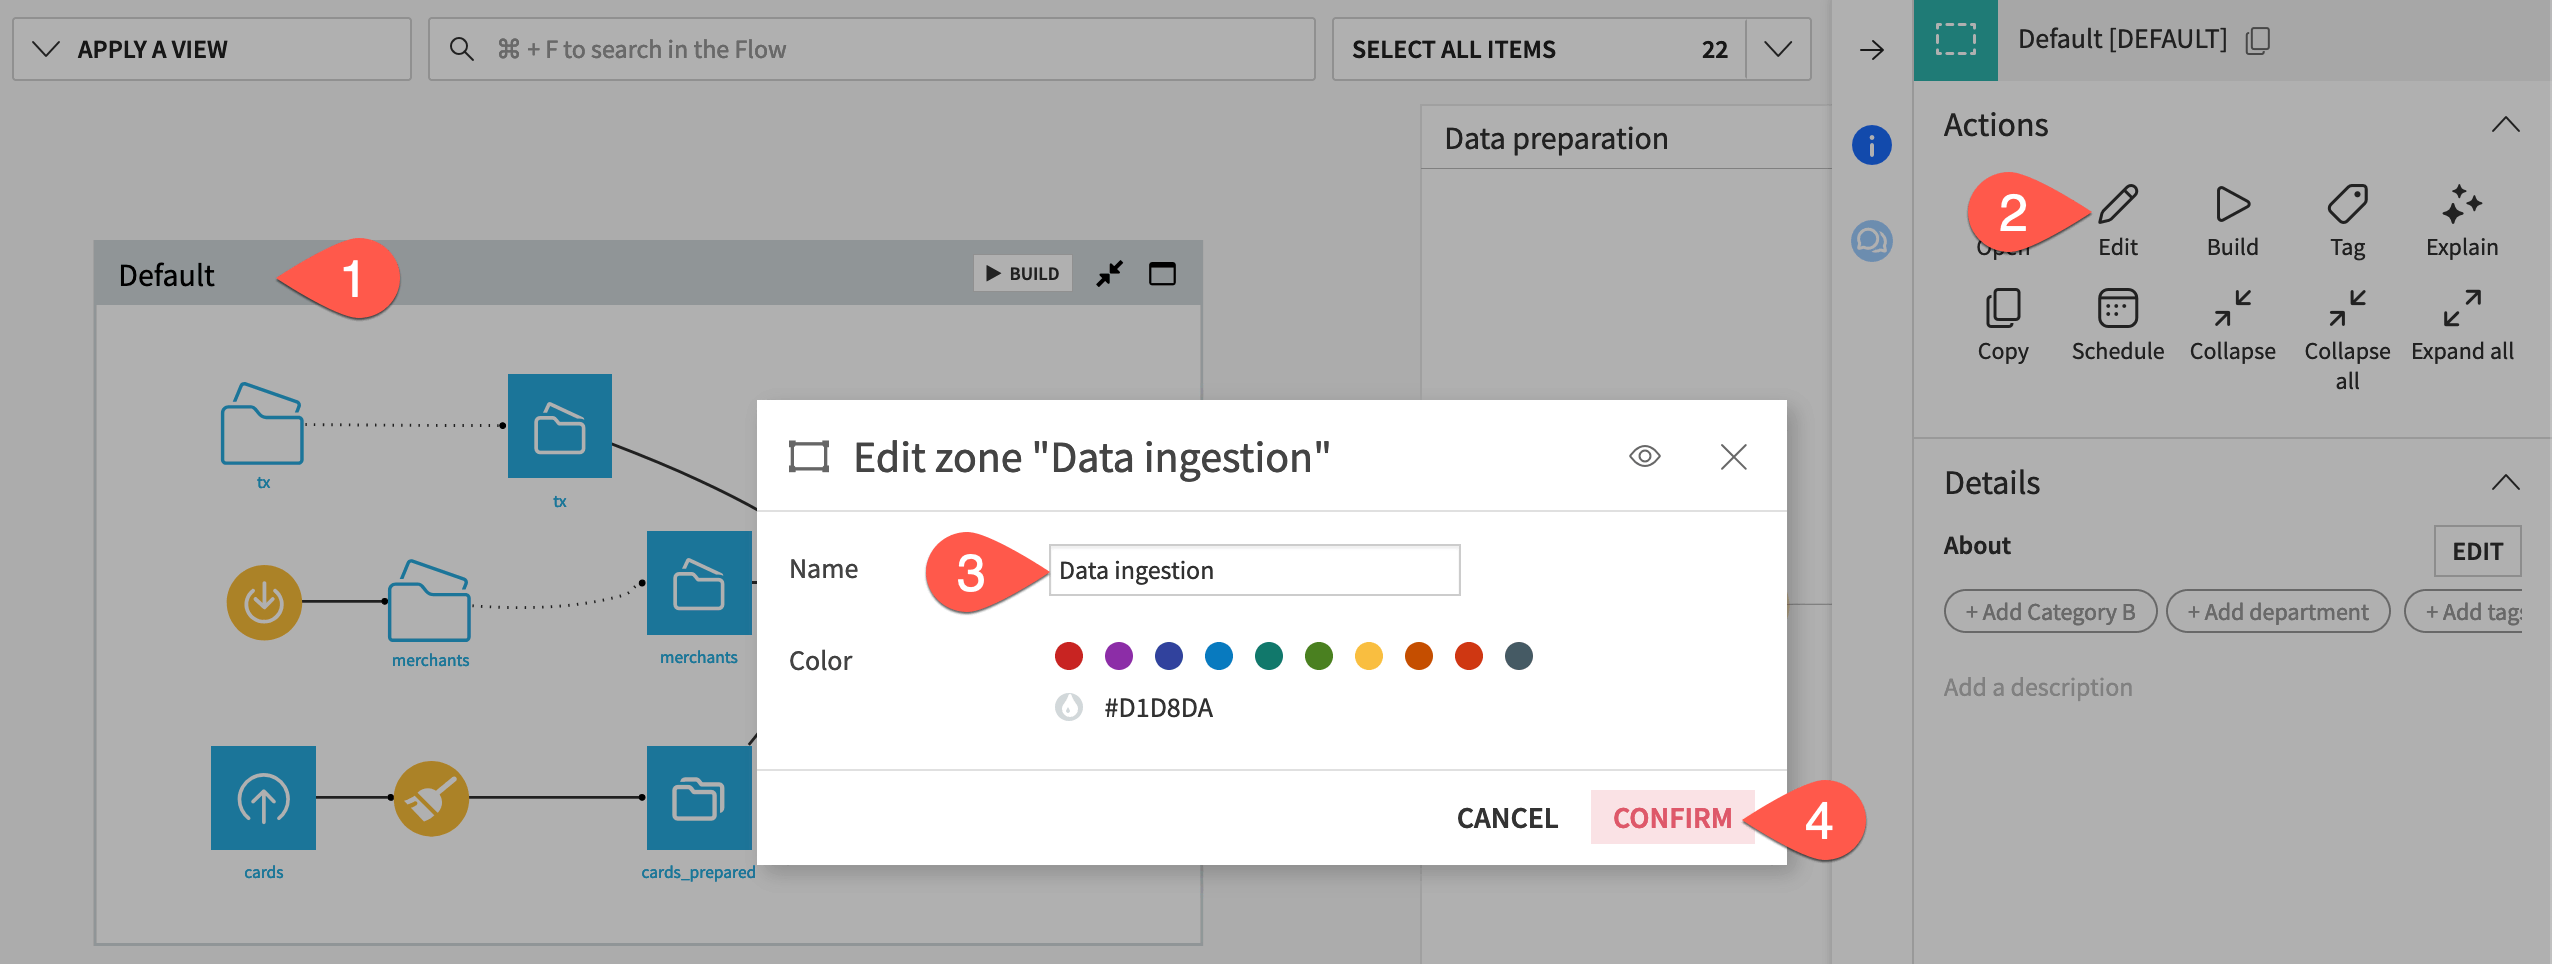Toggle the zone preview eye in the dialog
This screenshot has width=2552, height=964.
pos(1645,456)
